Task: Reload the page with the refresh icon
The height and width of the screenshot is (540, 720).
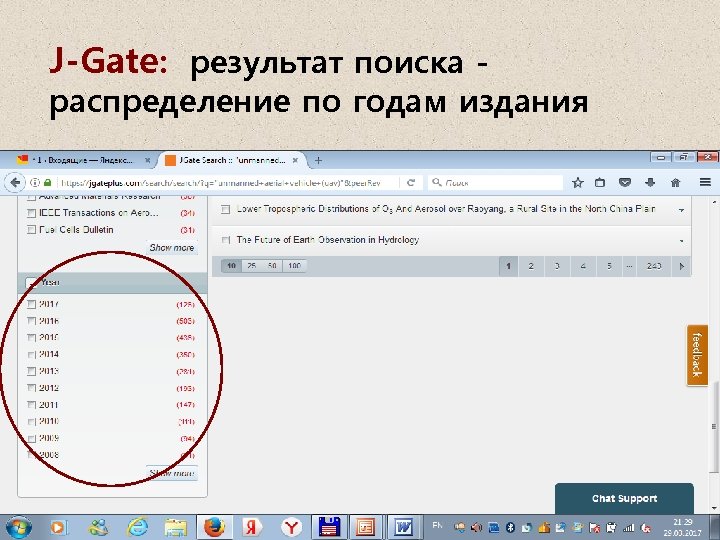Action: pos(411,182)
